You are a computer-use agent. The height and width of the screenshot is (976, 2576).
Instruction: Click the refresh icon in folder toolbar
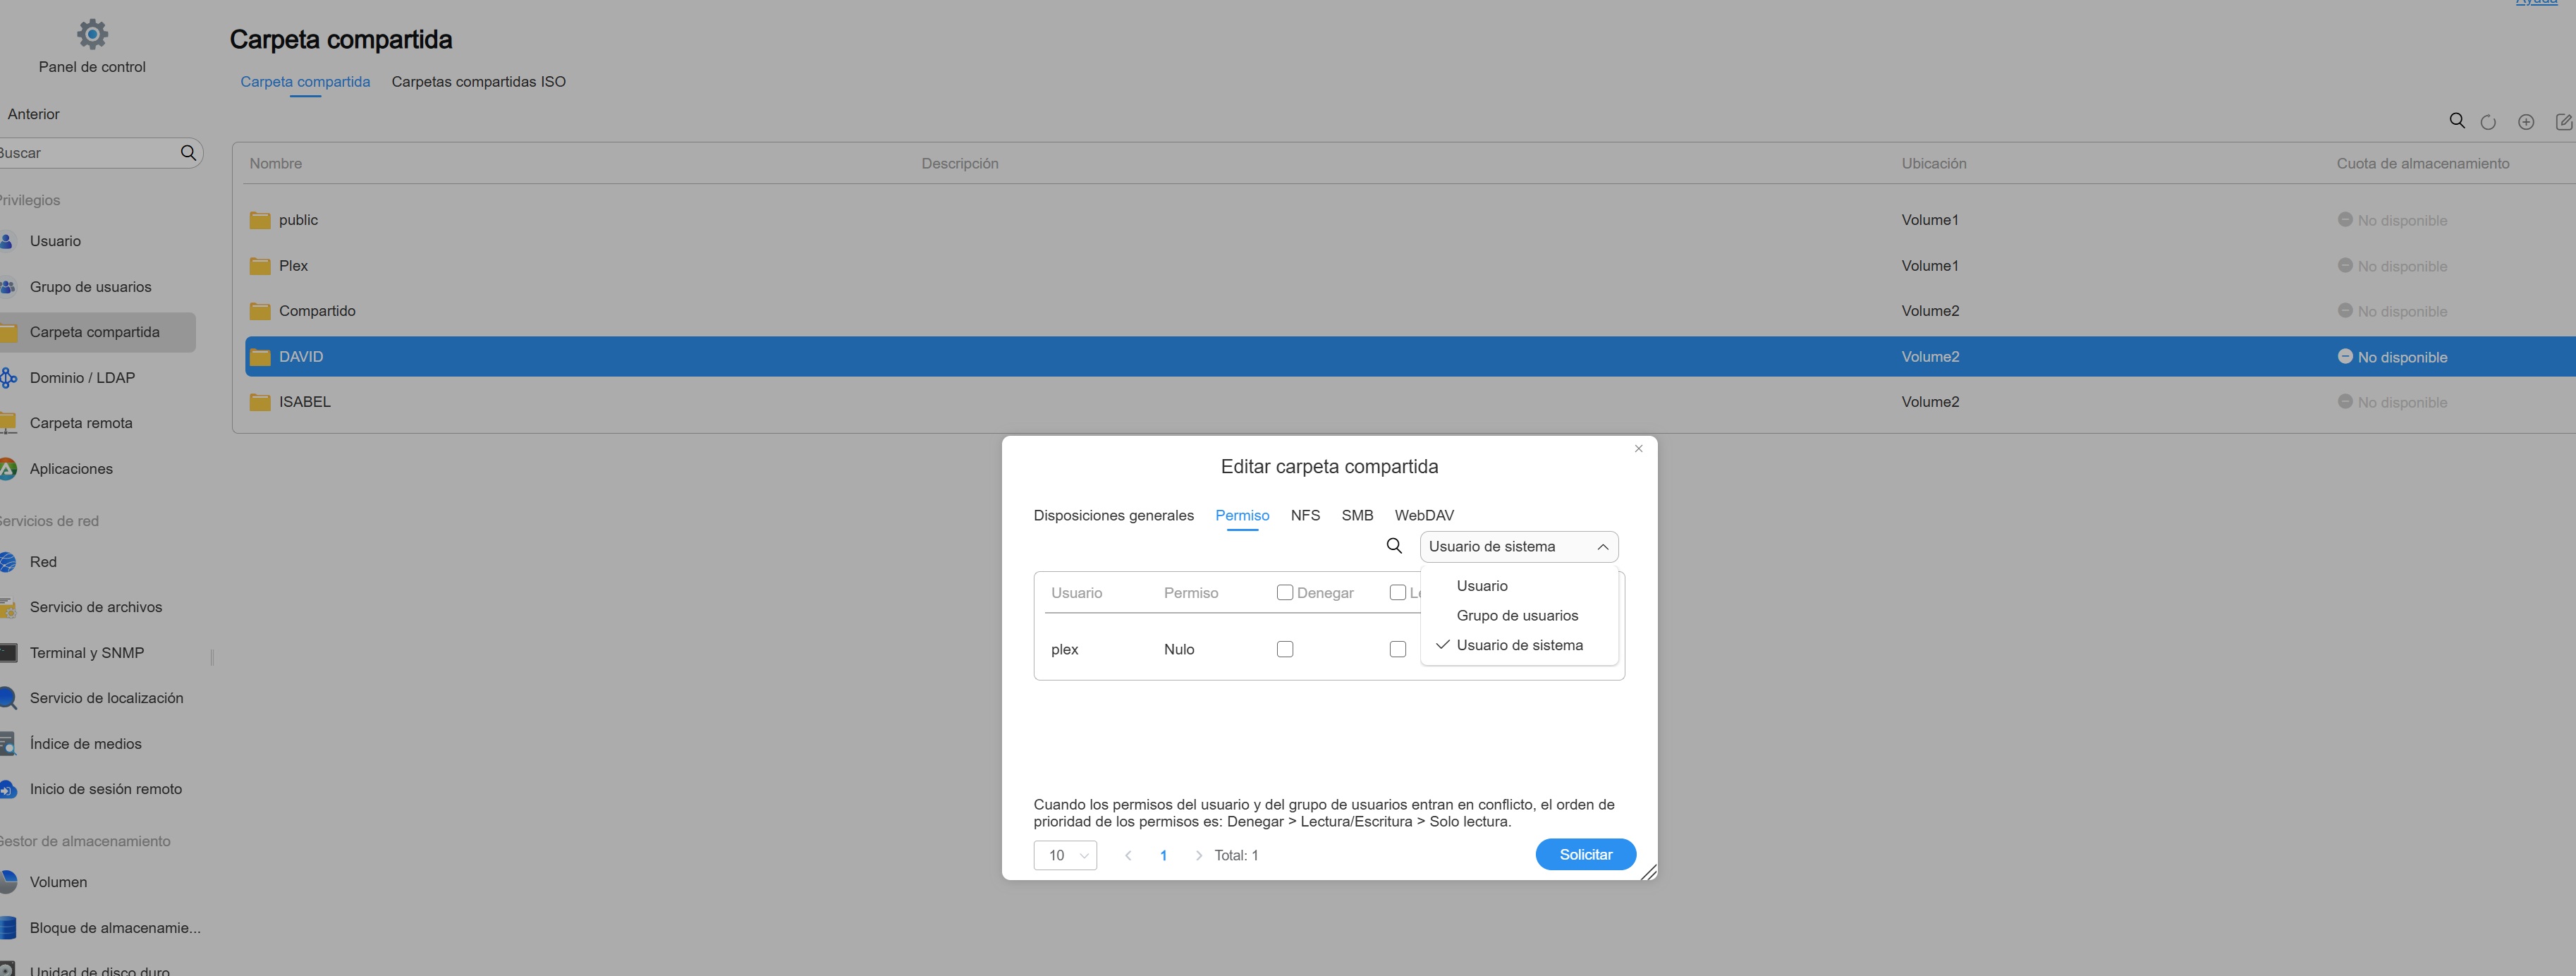[x=2488, y=122]
